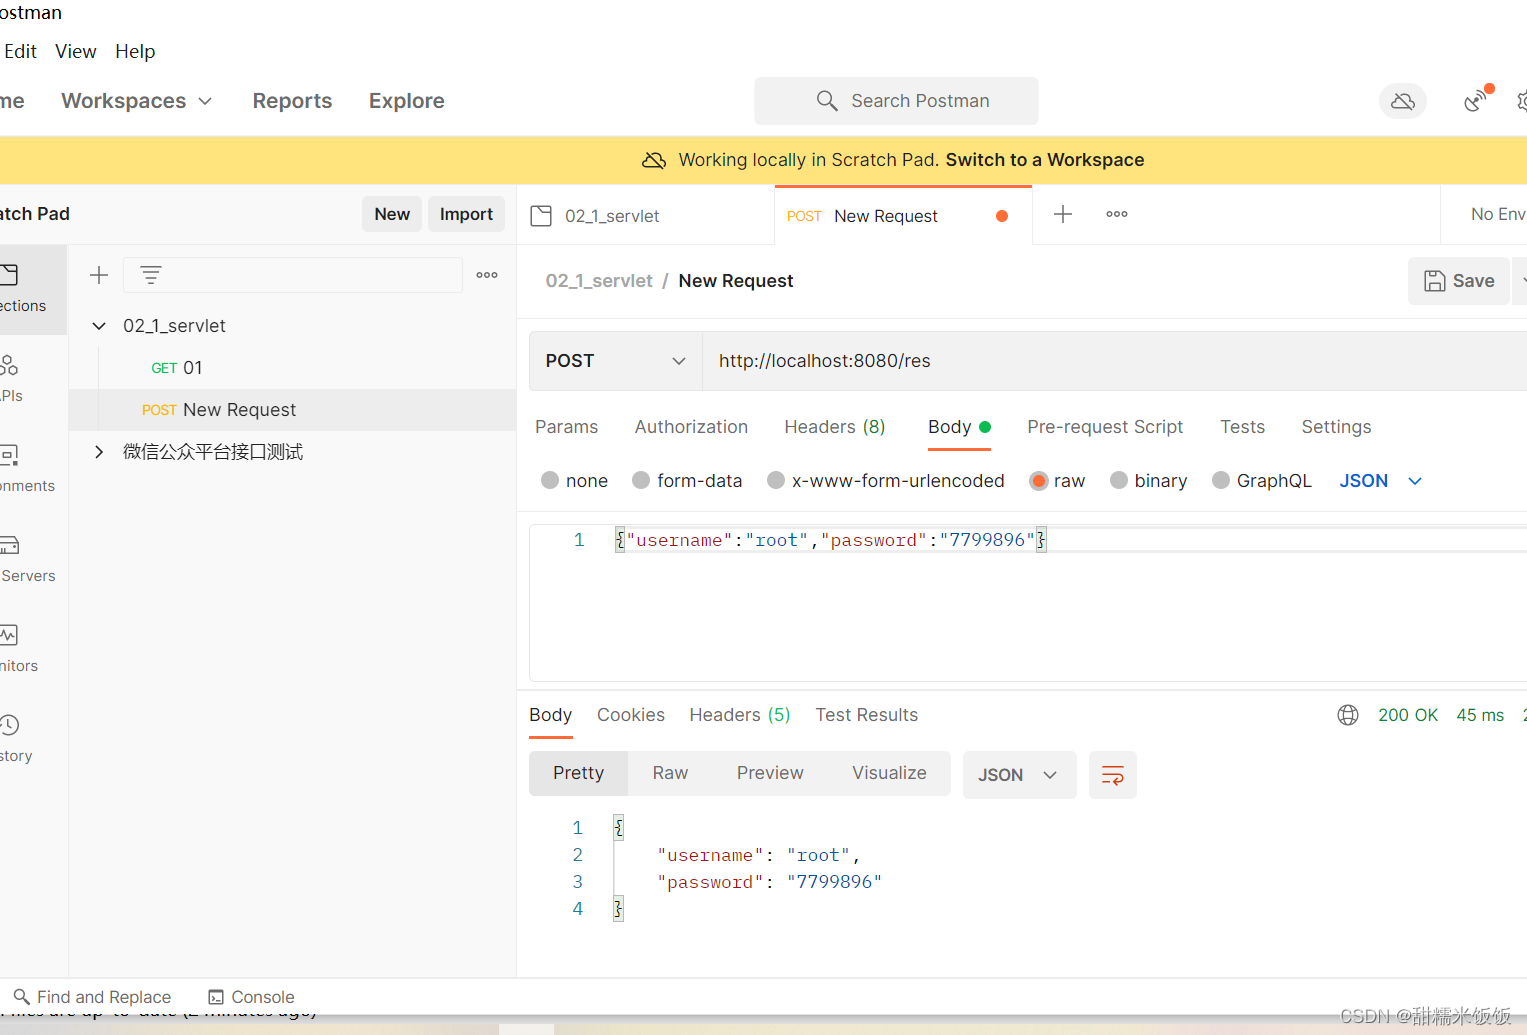Click the offline cloud status icon

click(1402, 101)
